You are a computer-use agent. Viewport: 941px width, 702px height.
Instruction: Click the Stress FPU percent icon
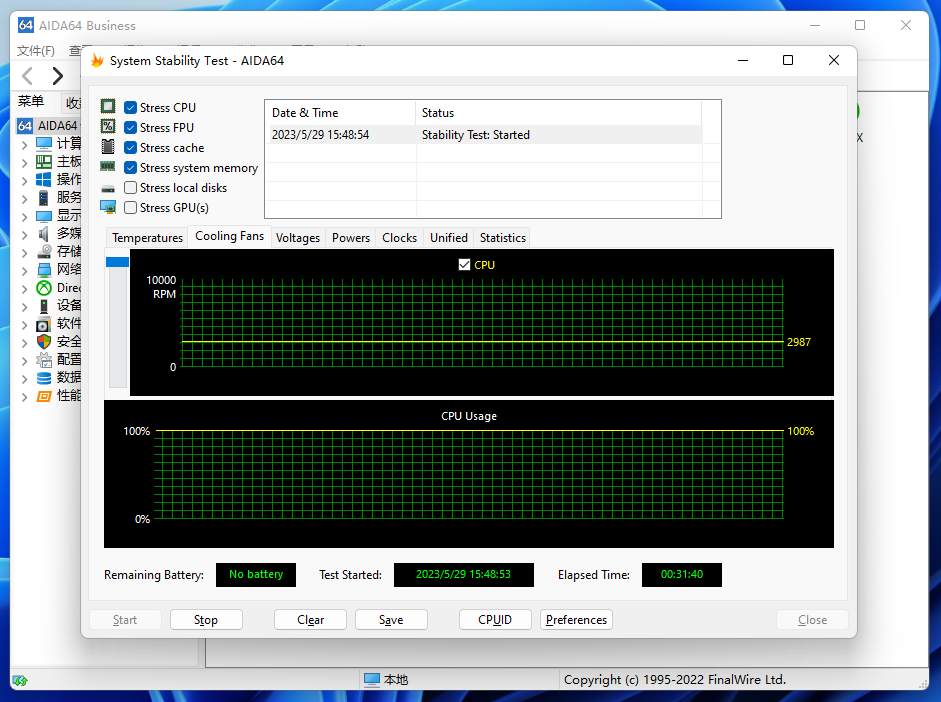(x=108, y=127)
